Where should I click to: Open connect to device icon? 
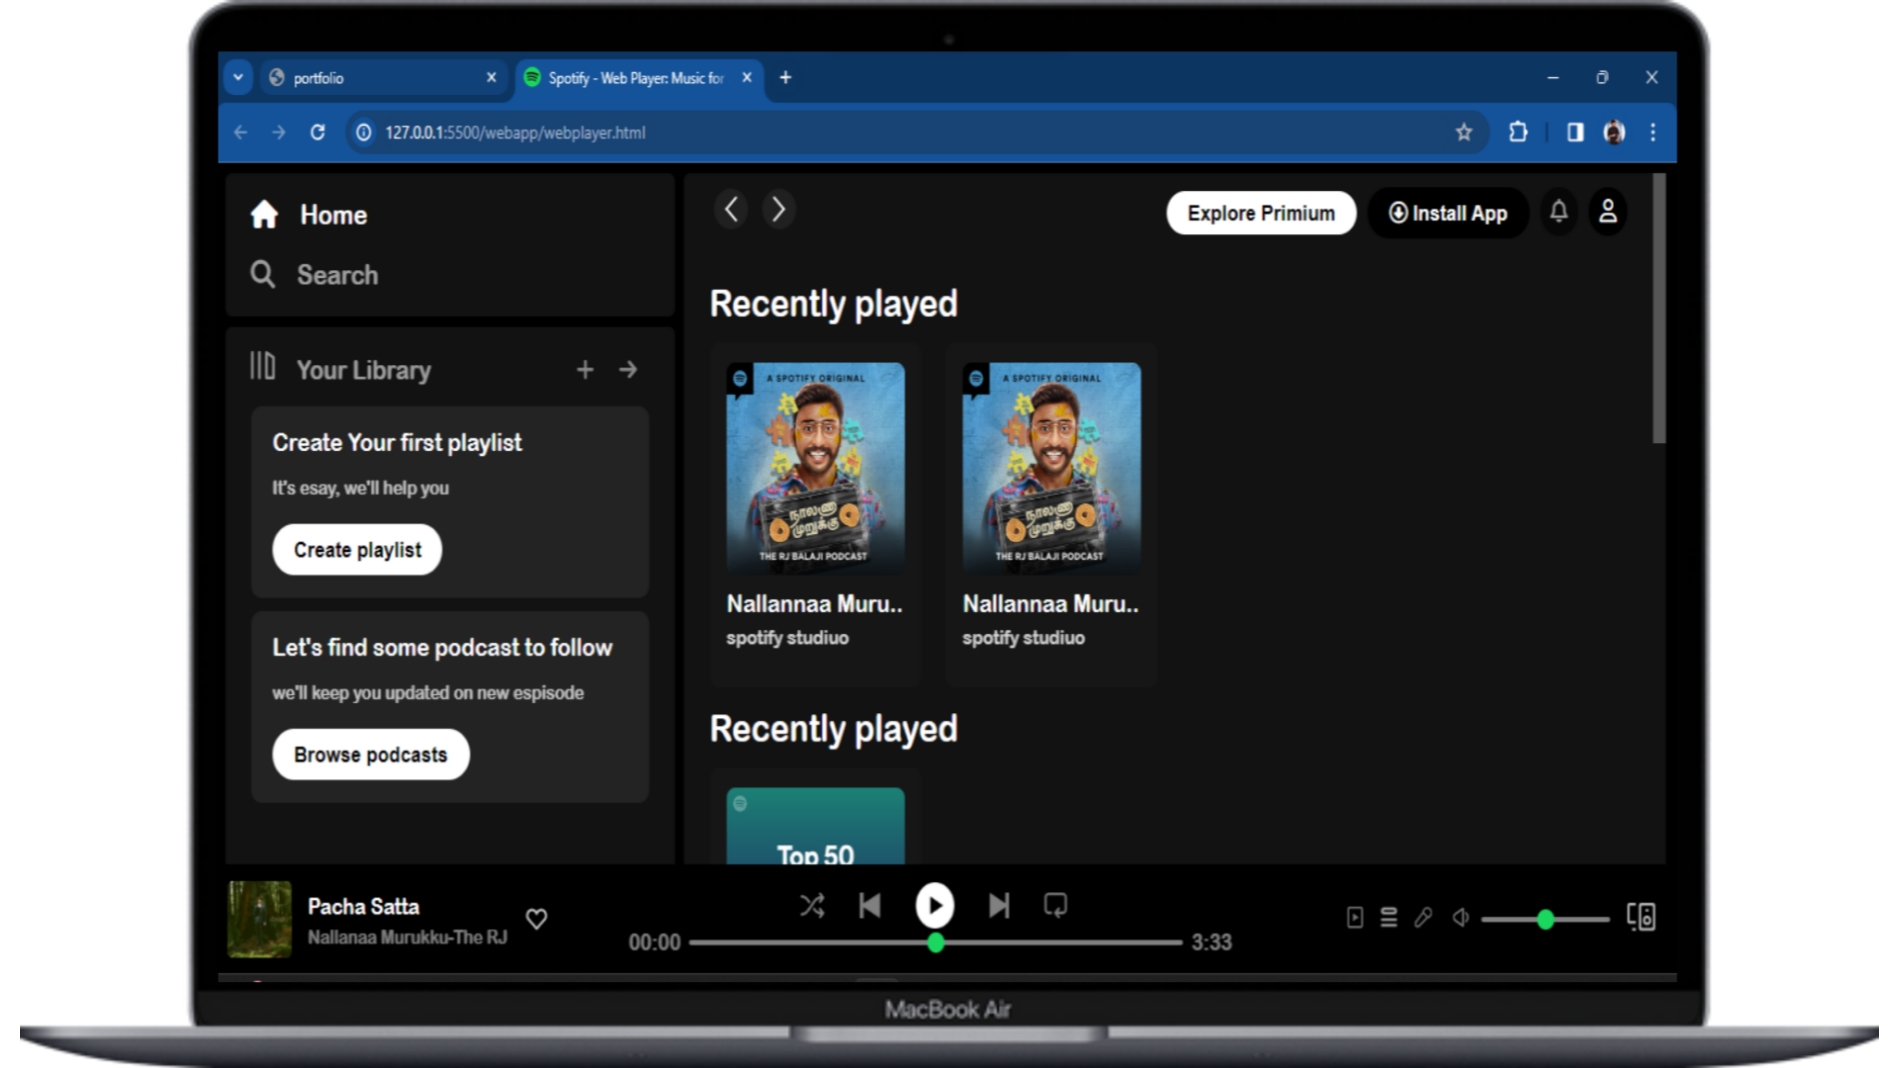(x=1641, y=917)
